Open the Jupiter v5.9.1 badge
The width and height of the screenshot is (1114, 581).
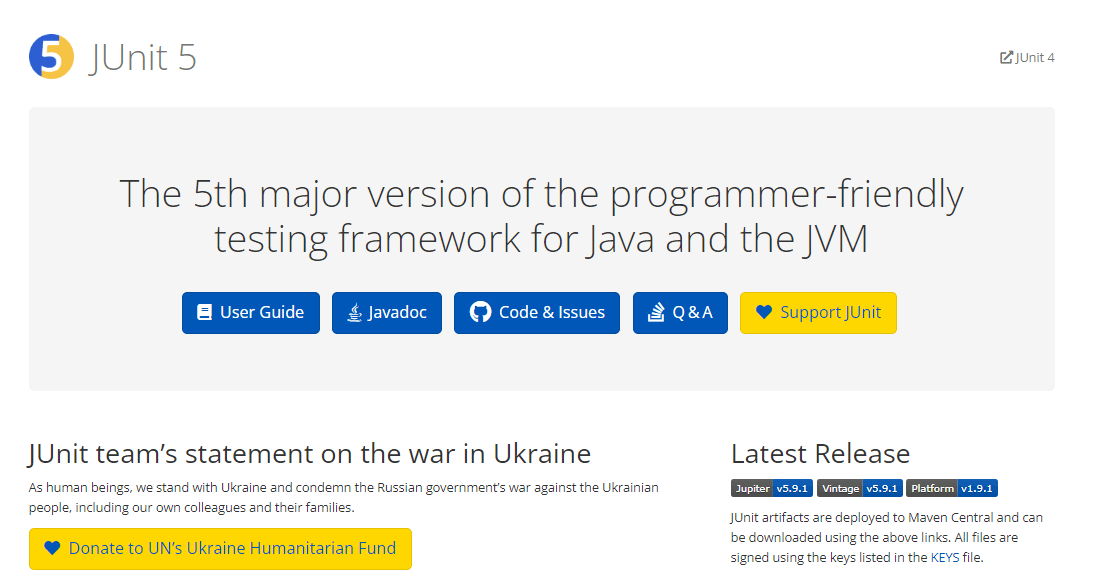pyautogui.click(x=771, y=489)
